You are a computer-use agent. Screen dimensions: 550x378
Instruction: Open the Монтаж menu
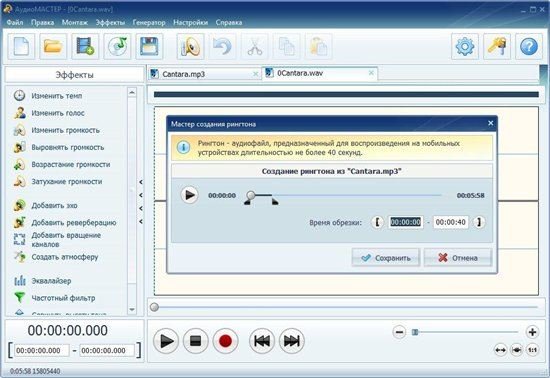coord(75,22)
